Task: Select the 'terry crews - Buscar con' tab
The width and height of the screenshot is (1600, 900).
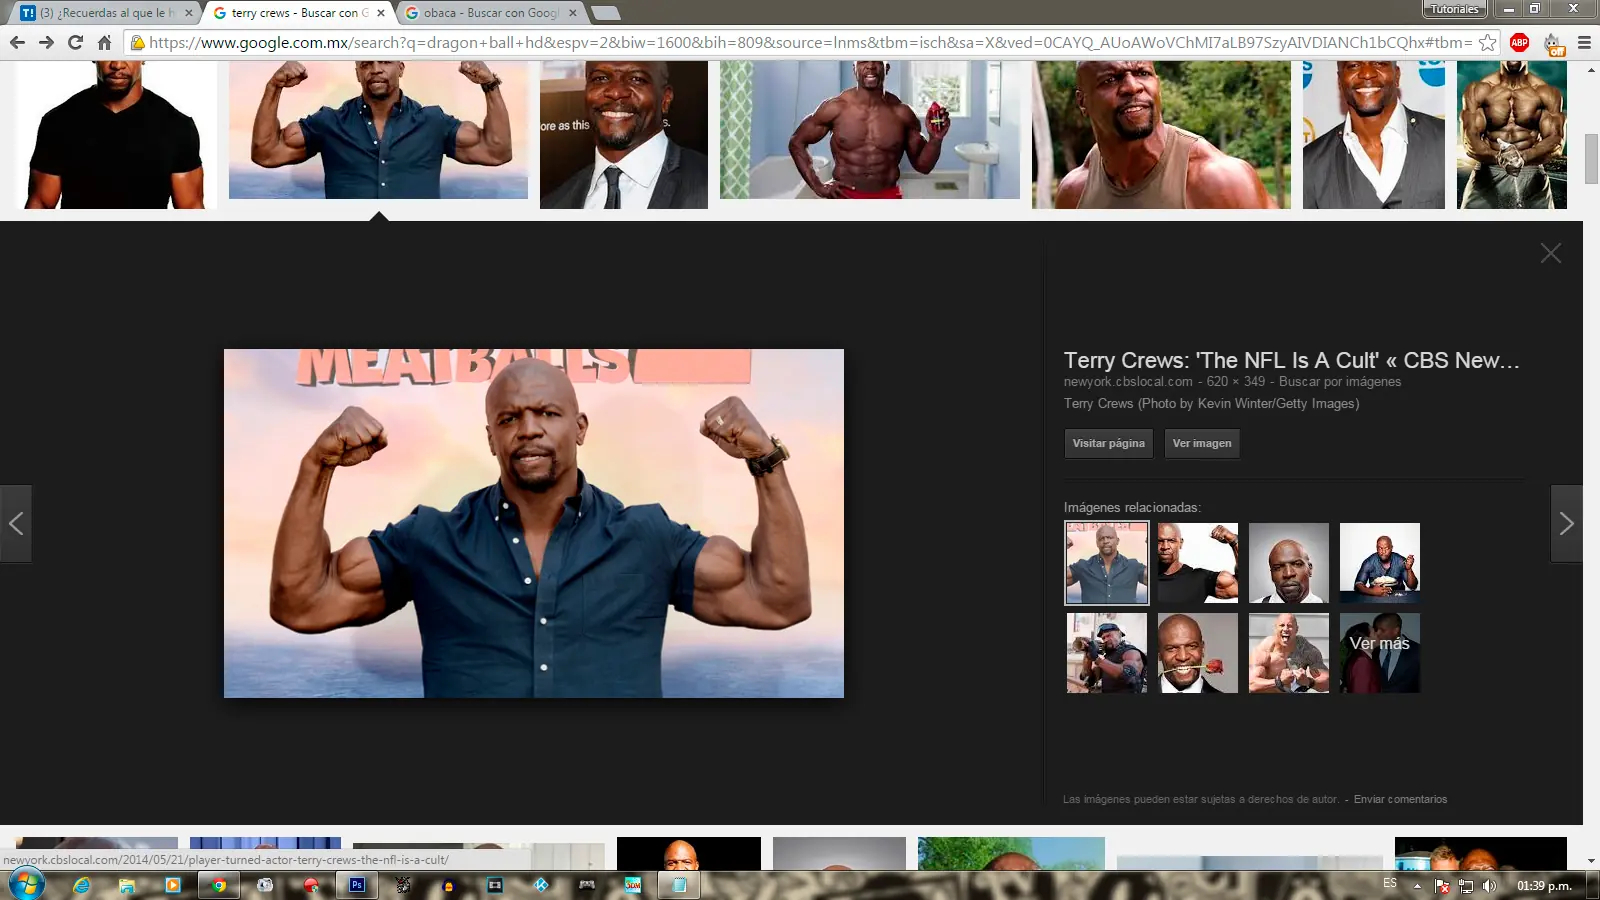Action: tap(299, 13)
